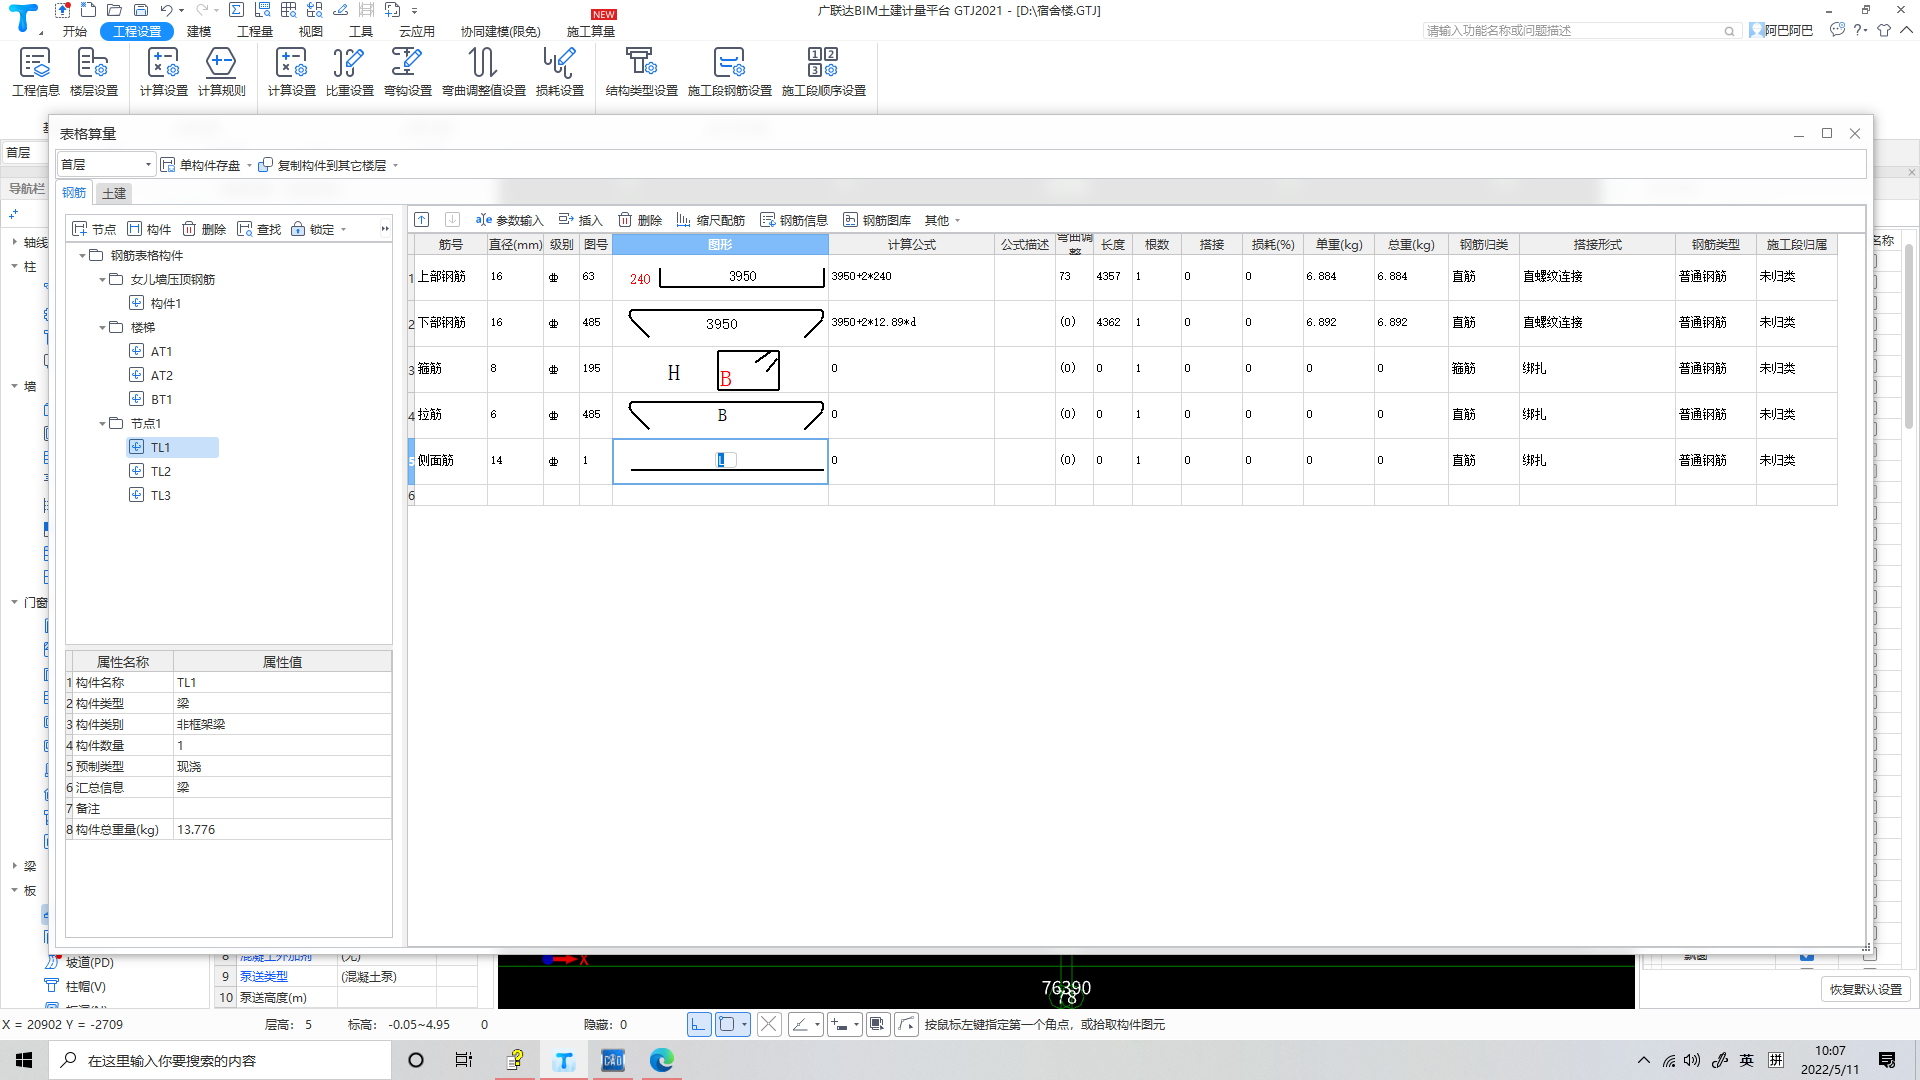Toggle the cross snap button in status bar
This screenshot has width=1920, height=1080.
coord(769,1024)
